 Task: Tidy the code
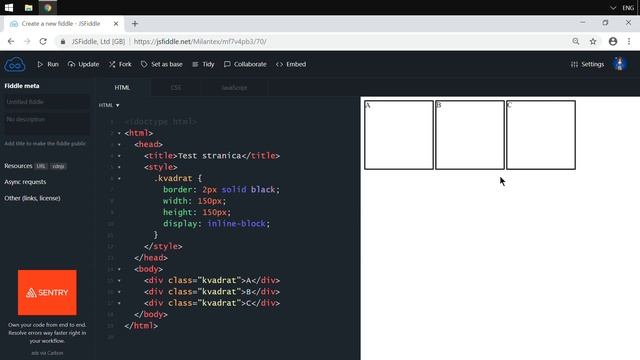203,64
